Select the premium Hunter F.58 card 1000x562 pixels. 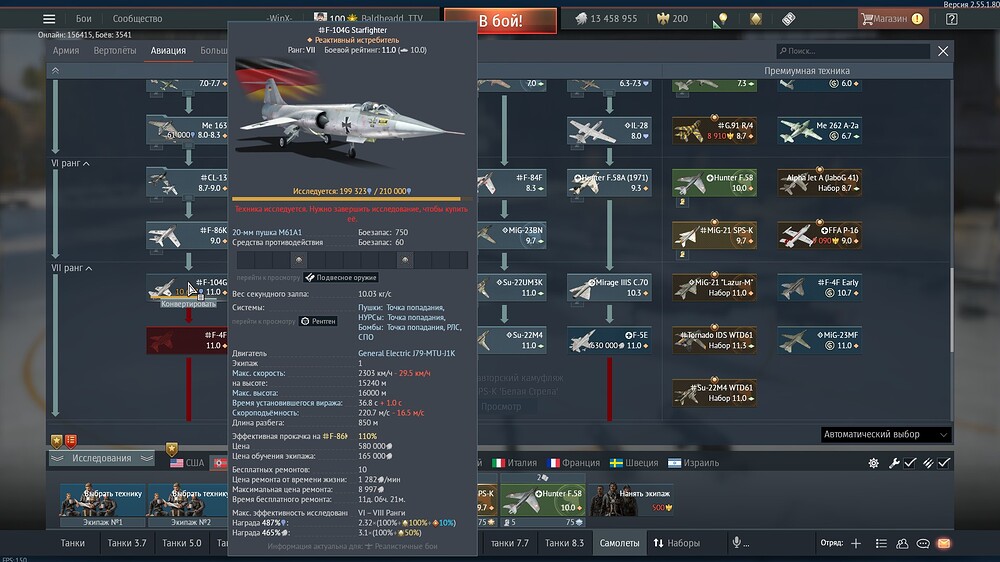click(714, 182)
